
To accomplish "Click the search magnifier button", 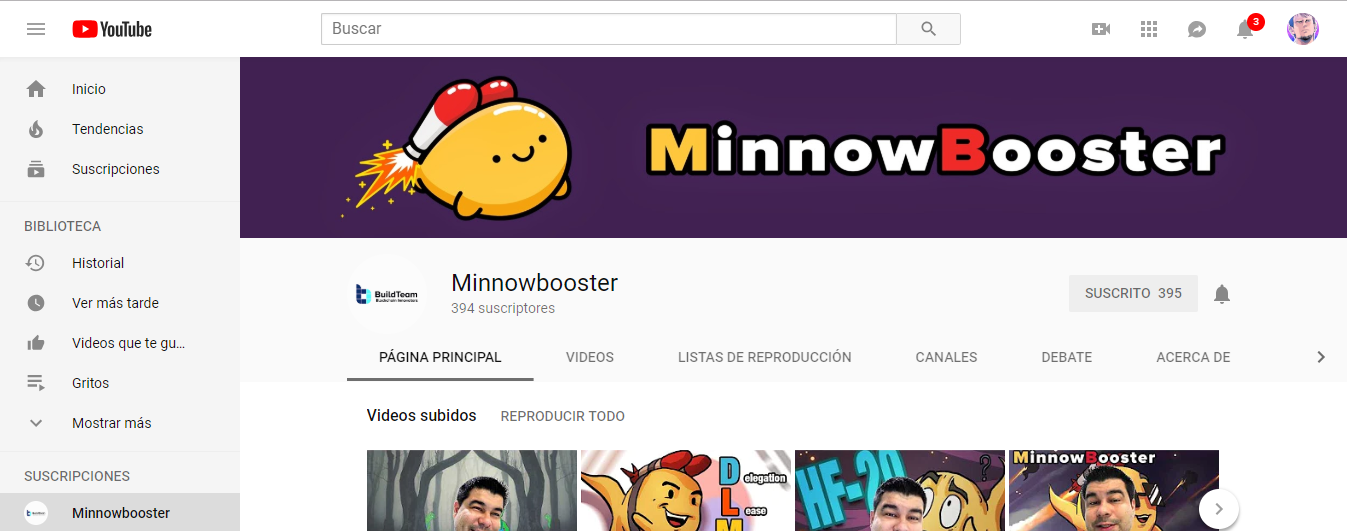I will tap(928, 29).
